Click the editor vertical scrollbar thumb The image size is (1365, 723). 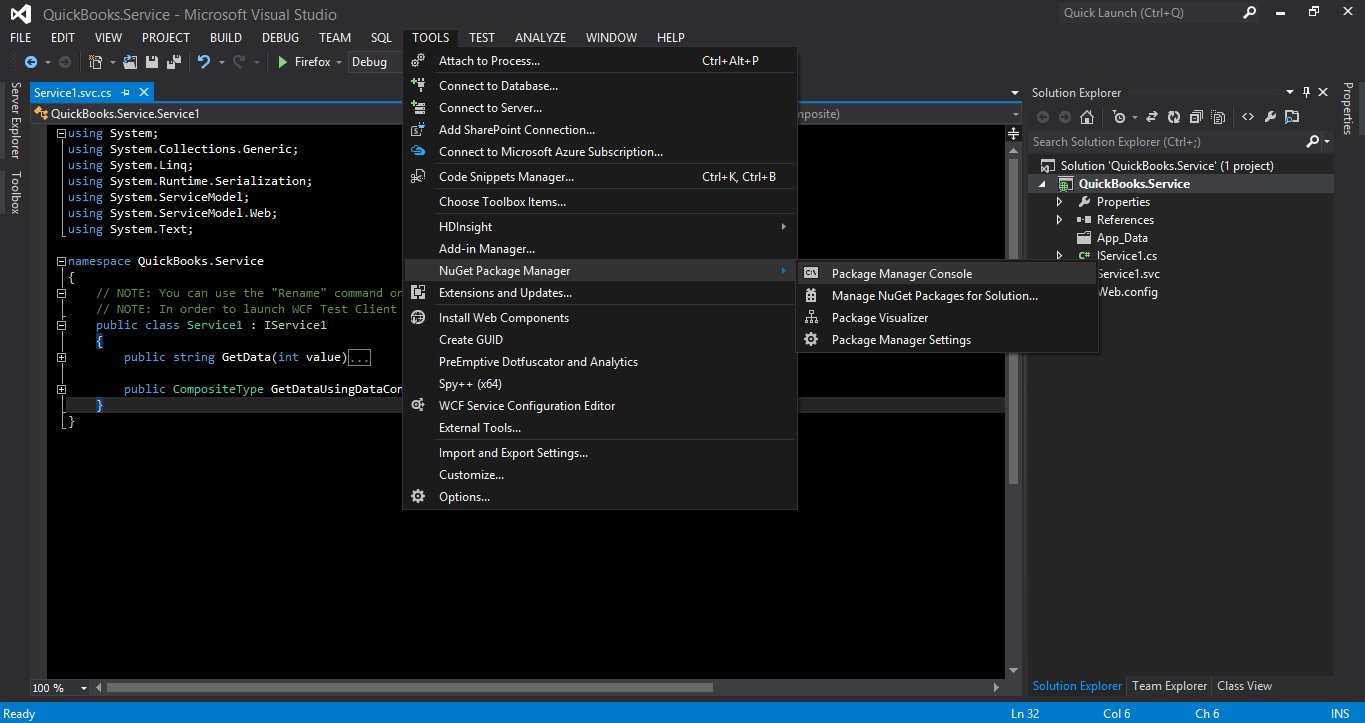point(1012,322)
